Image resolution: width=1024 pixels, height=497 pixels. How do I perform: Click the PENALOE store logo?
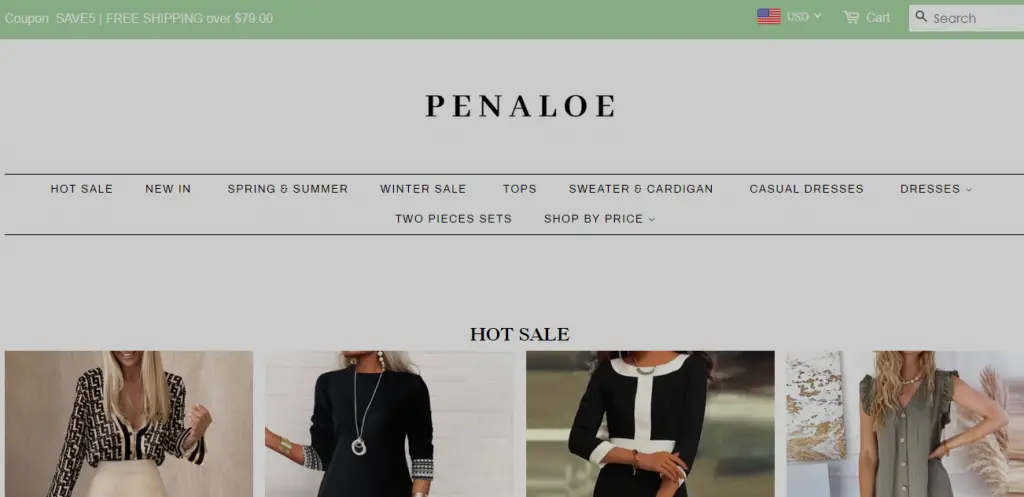(520, 106)
